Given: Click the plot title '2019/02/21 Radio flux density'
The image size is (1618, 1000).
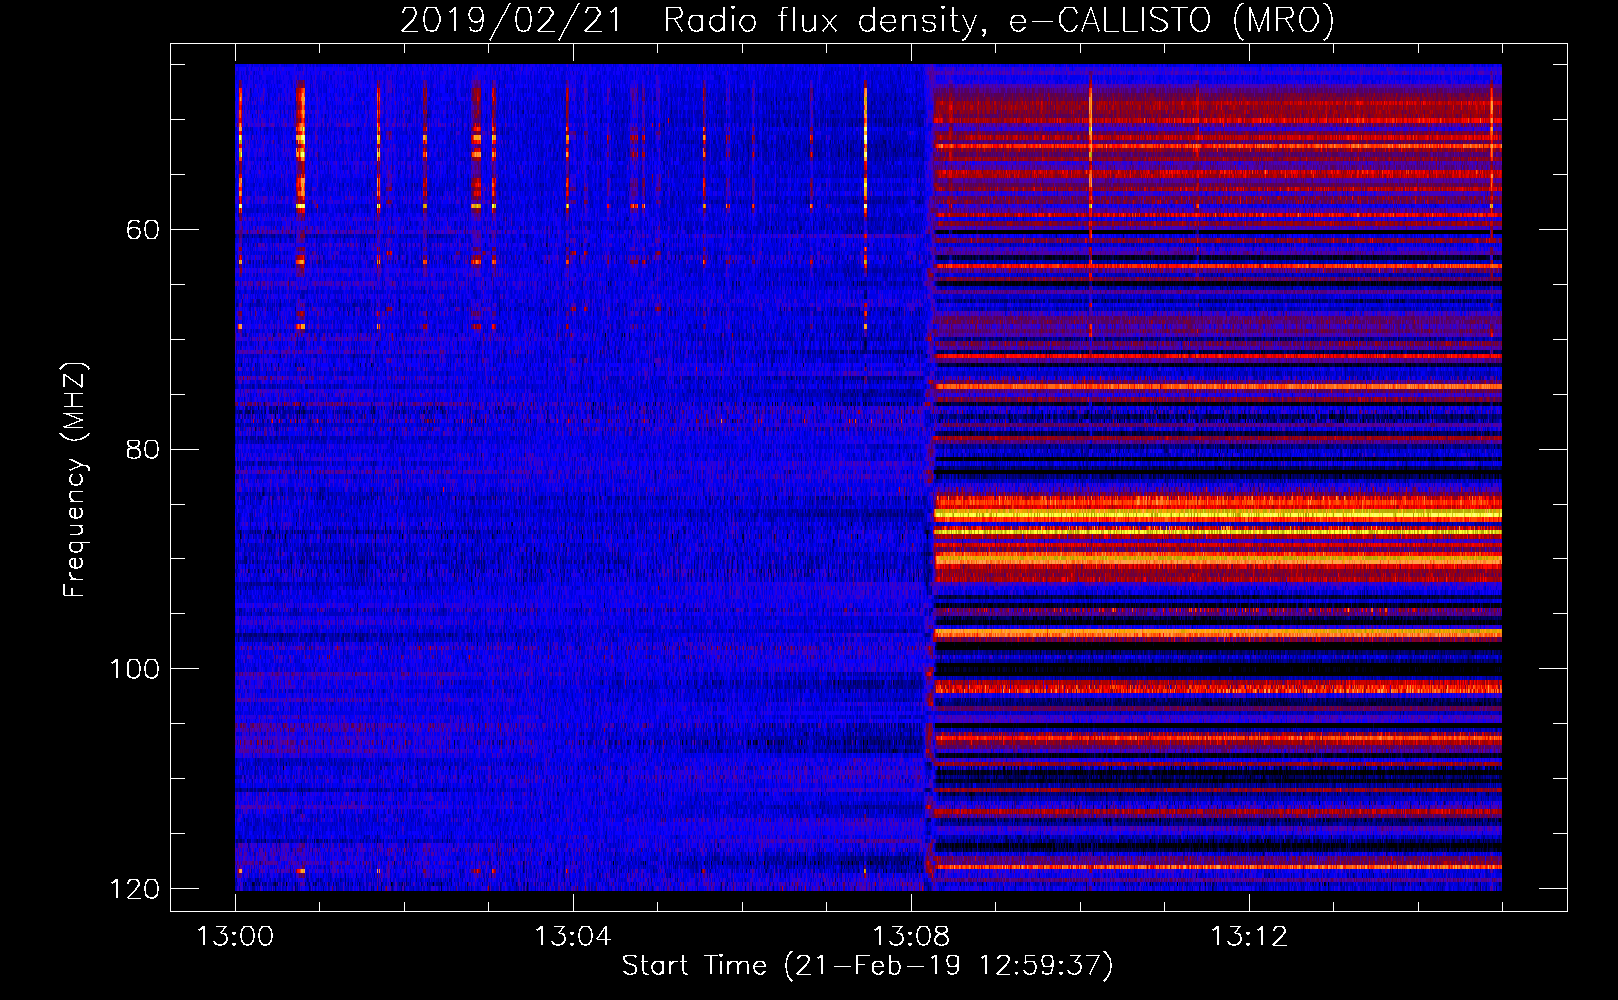Looking at the screenshot, I should click(867, 20).
